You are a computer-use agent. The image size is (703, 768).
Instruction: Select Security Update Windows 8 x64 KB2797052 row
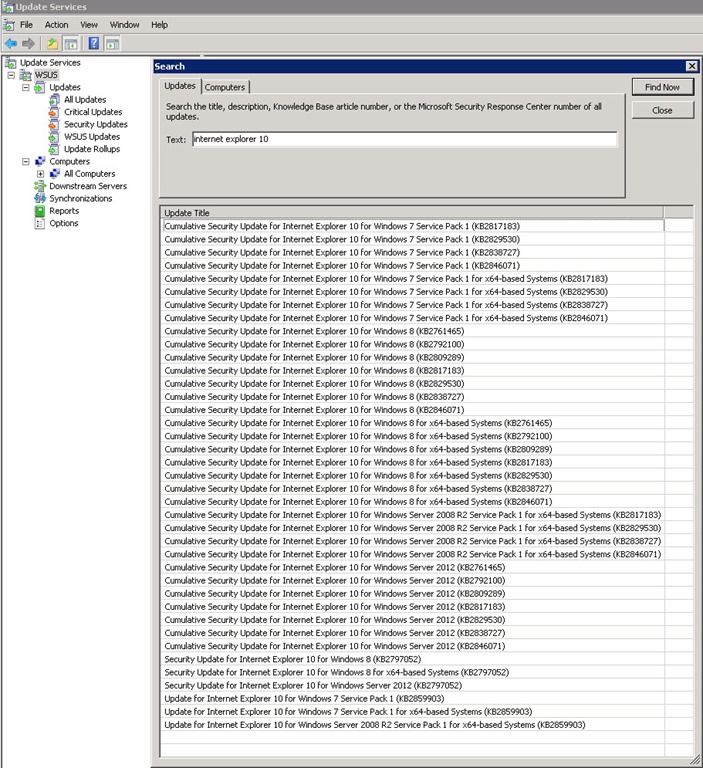tap(412, 672)
